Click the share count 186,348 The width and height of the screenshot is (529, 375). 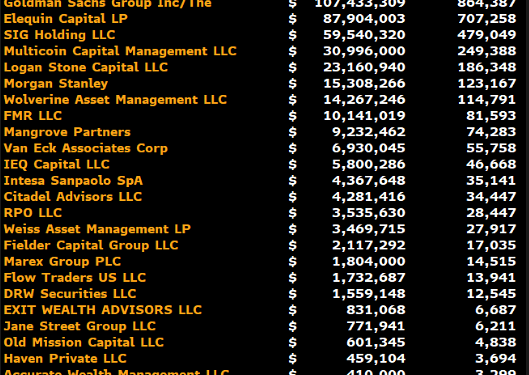pyautogui.click(x=486, y=67)
